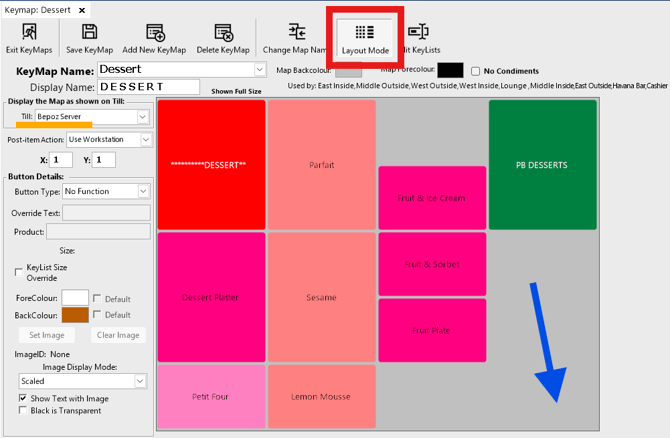Click the Lemon Mousse key
This screenshot has height=438, width=670.
click(x=321, y=397)
